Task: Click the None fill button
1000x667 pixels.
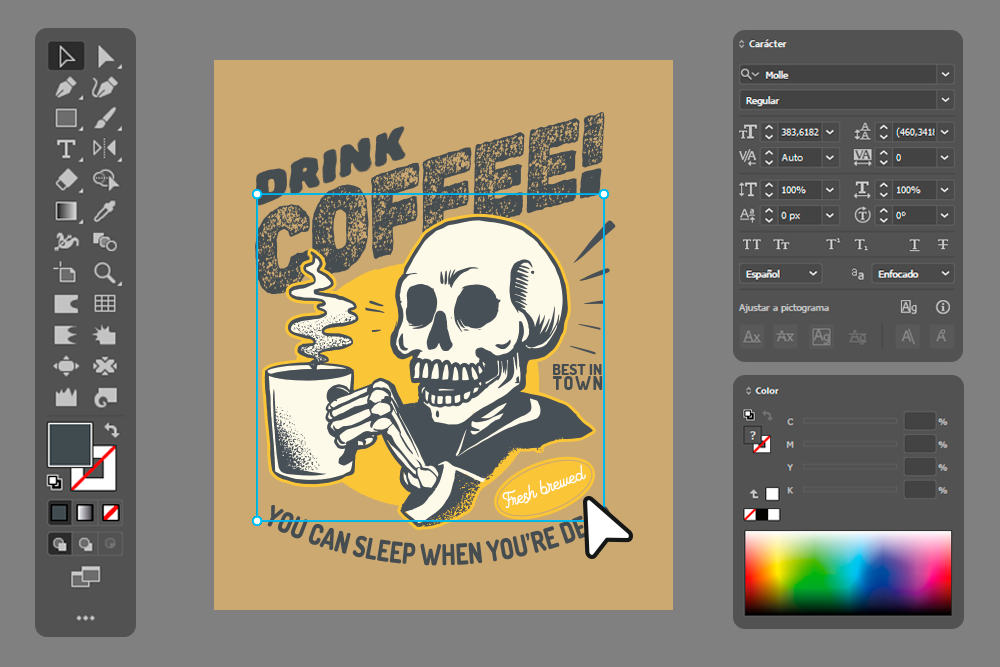Action: [x=111, y=513]
